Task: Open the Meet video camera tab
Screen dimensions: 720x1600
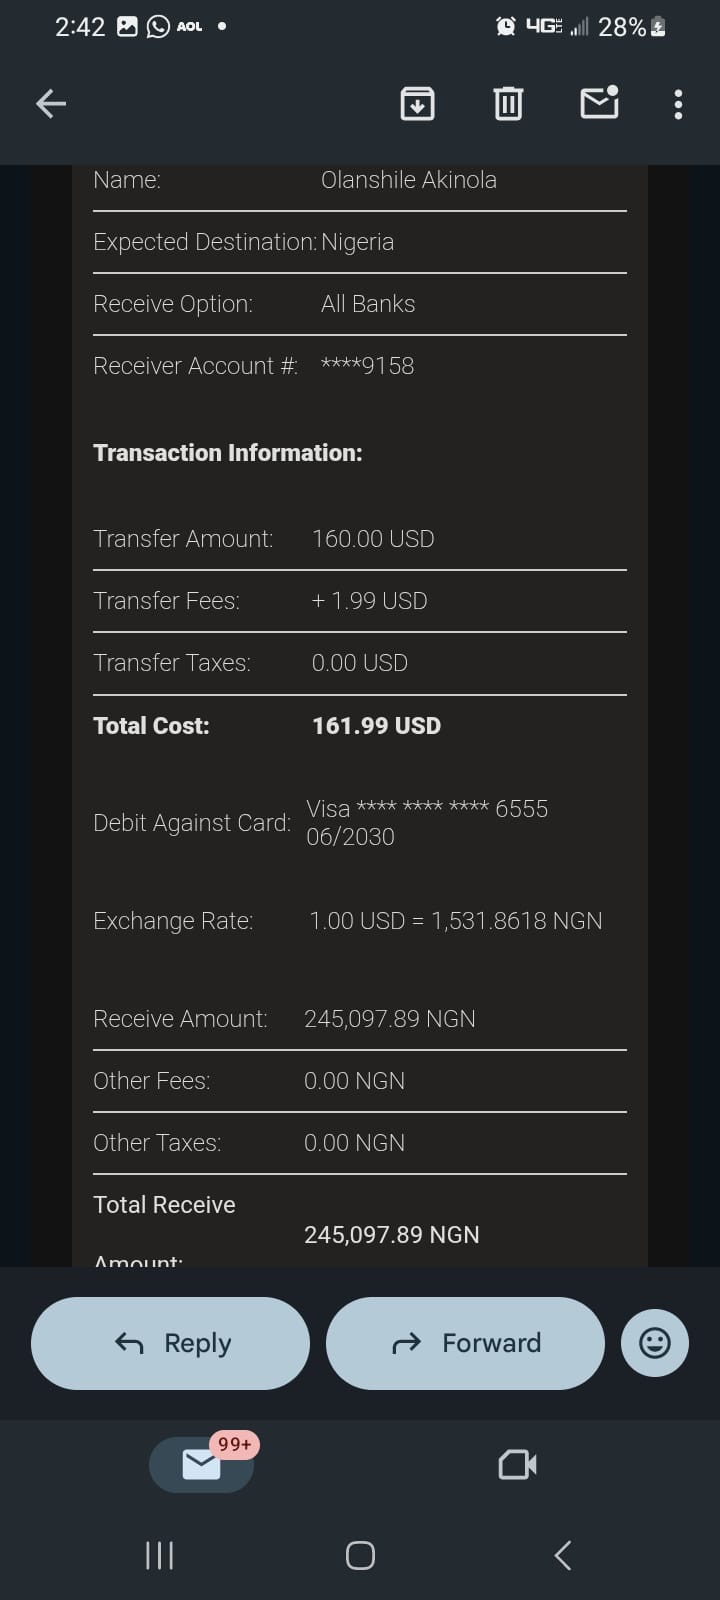Action: tap(517, 1465)
